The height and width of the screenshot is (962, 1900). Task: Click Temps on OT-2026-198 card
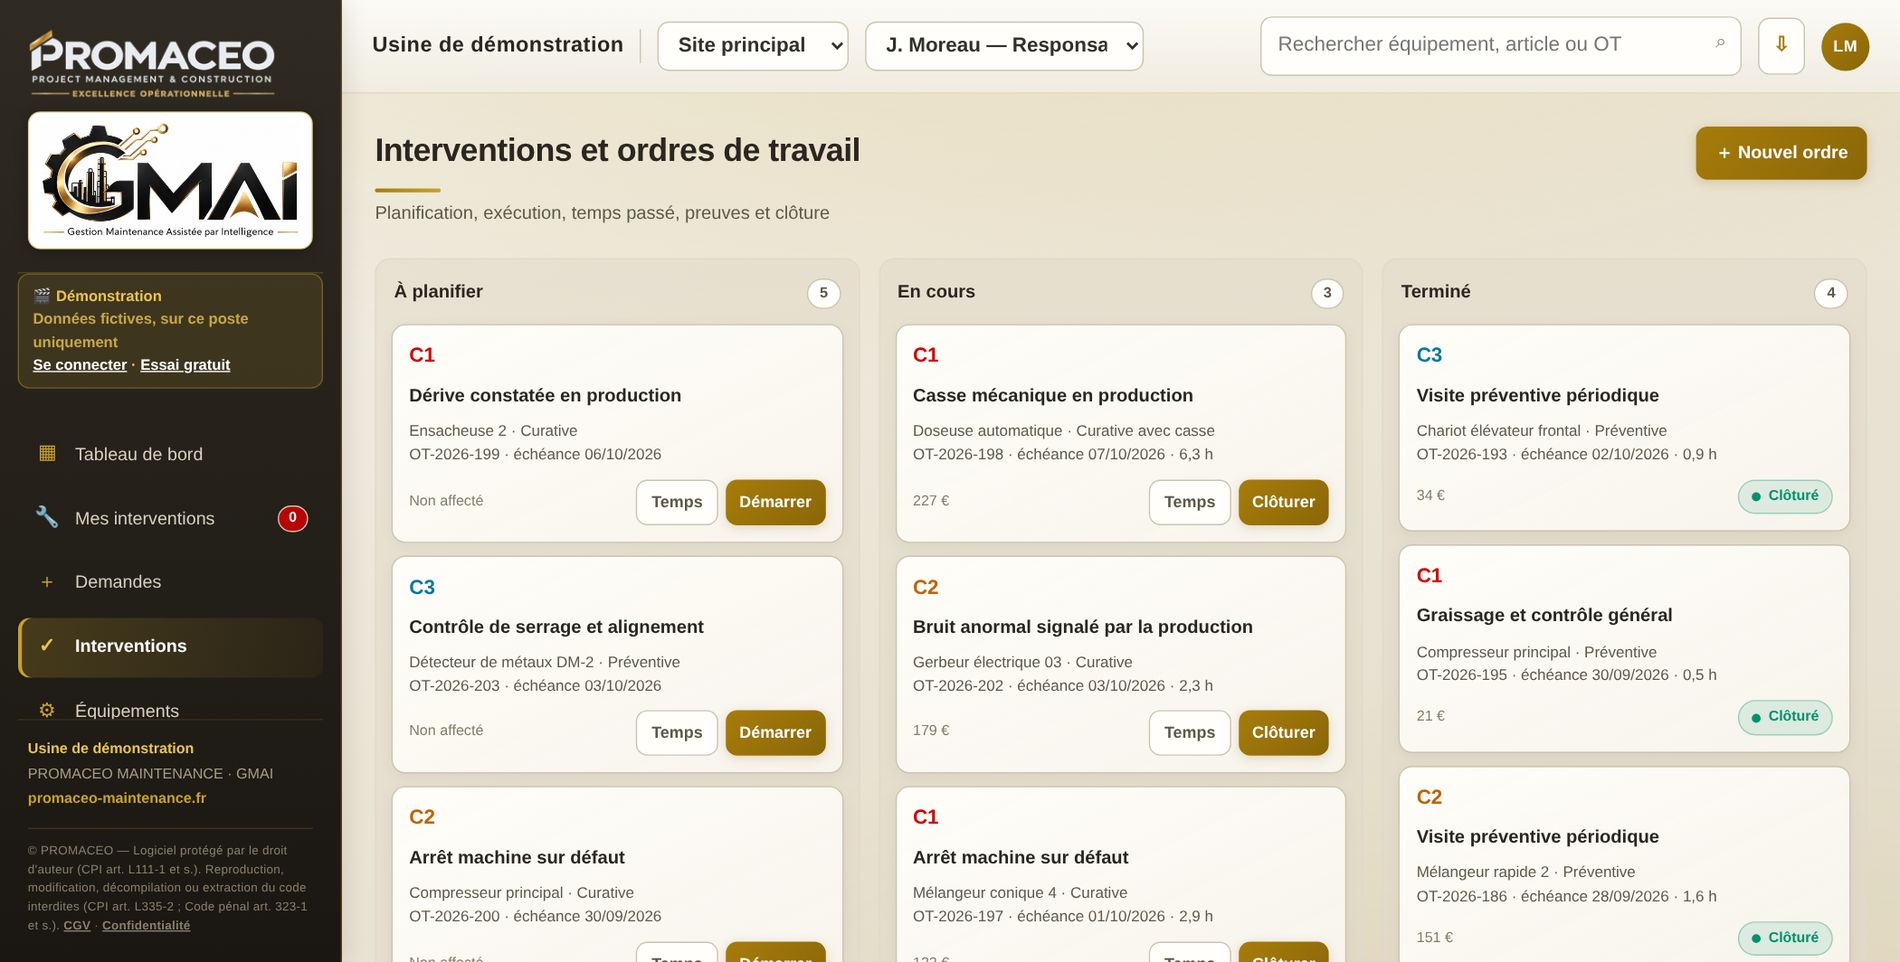coord(1190,502)
